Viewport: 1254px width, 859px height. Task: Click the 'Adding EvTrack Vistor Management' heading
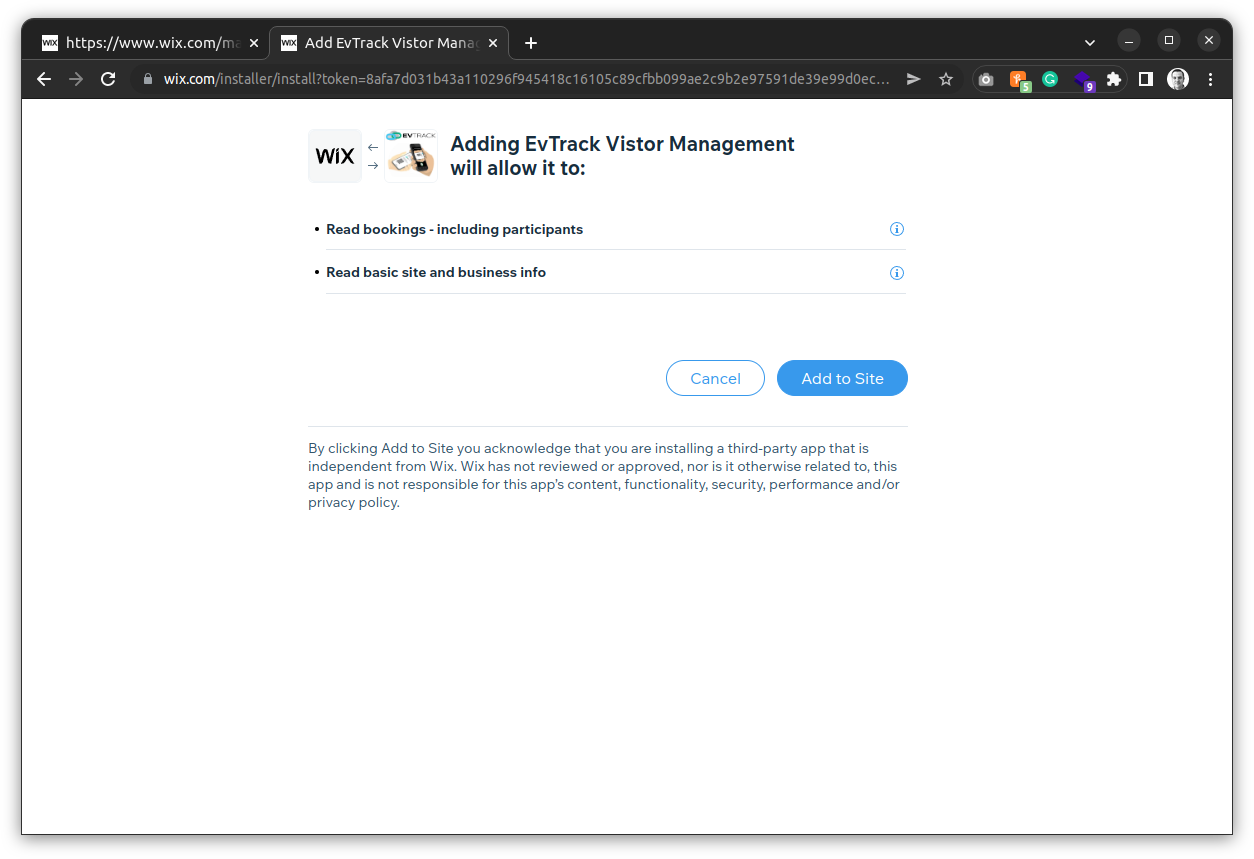pos(622,155)
